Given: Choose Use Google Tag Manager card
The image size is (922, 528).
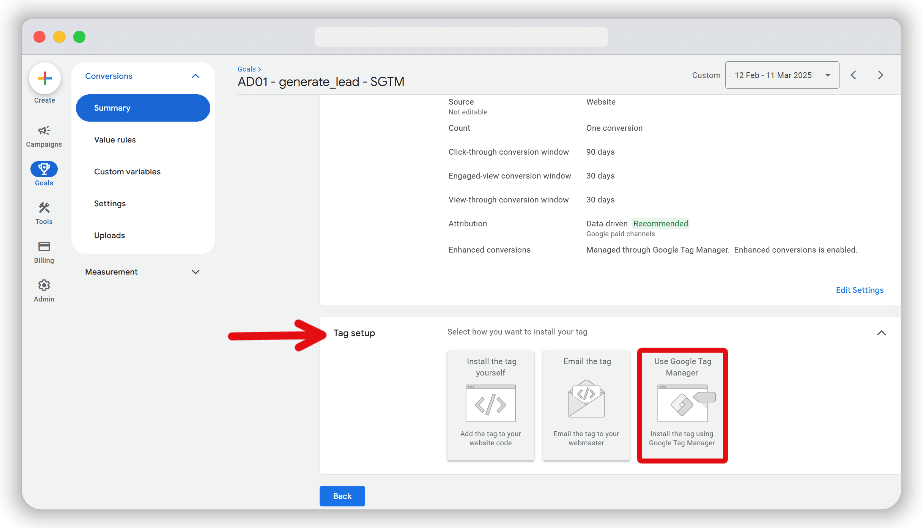Looking at the screenshot, I should point(682,405).
